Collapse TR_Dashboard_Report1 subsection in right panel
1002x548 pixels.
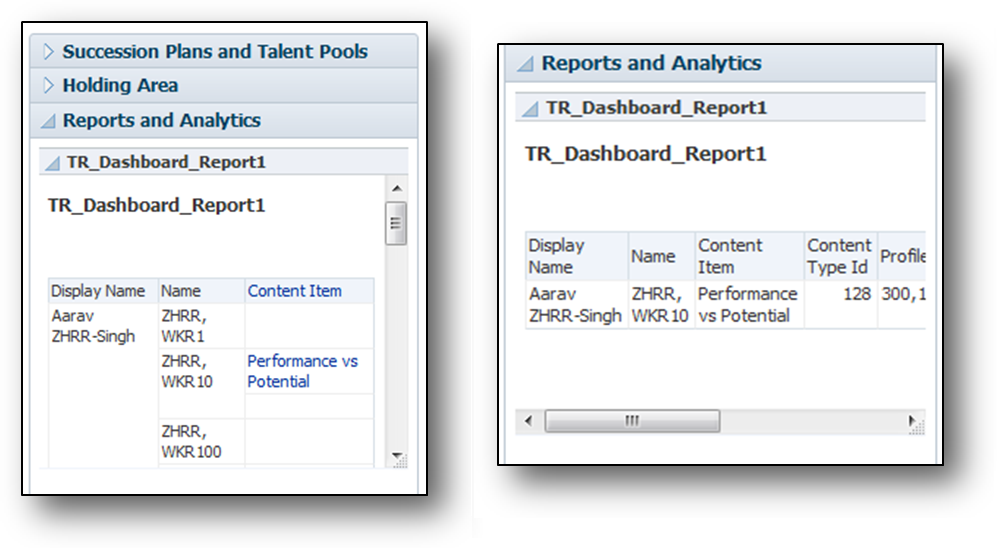(x=531, y=108)
